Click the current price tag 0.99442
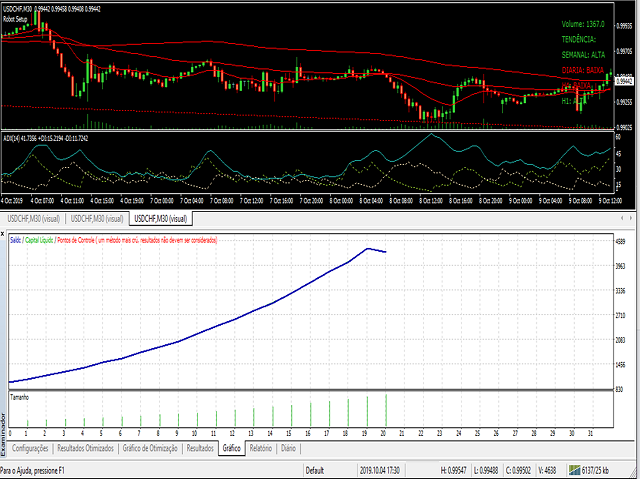The image size is (640, 480). (624, 81)
